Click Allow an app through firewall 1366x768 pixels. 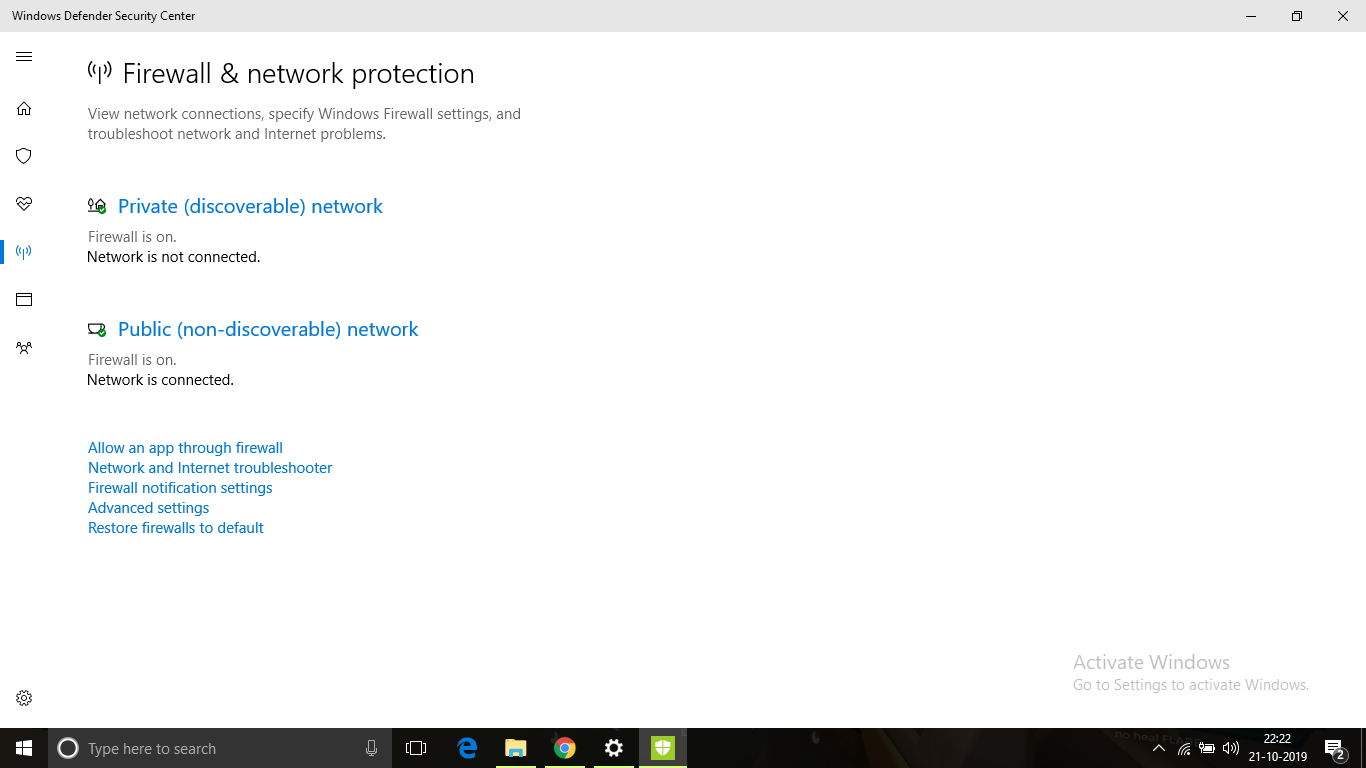[185, 448]
